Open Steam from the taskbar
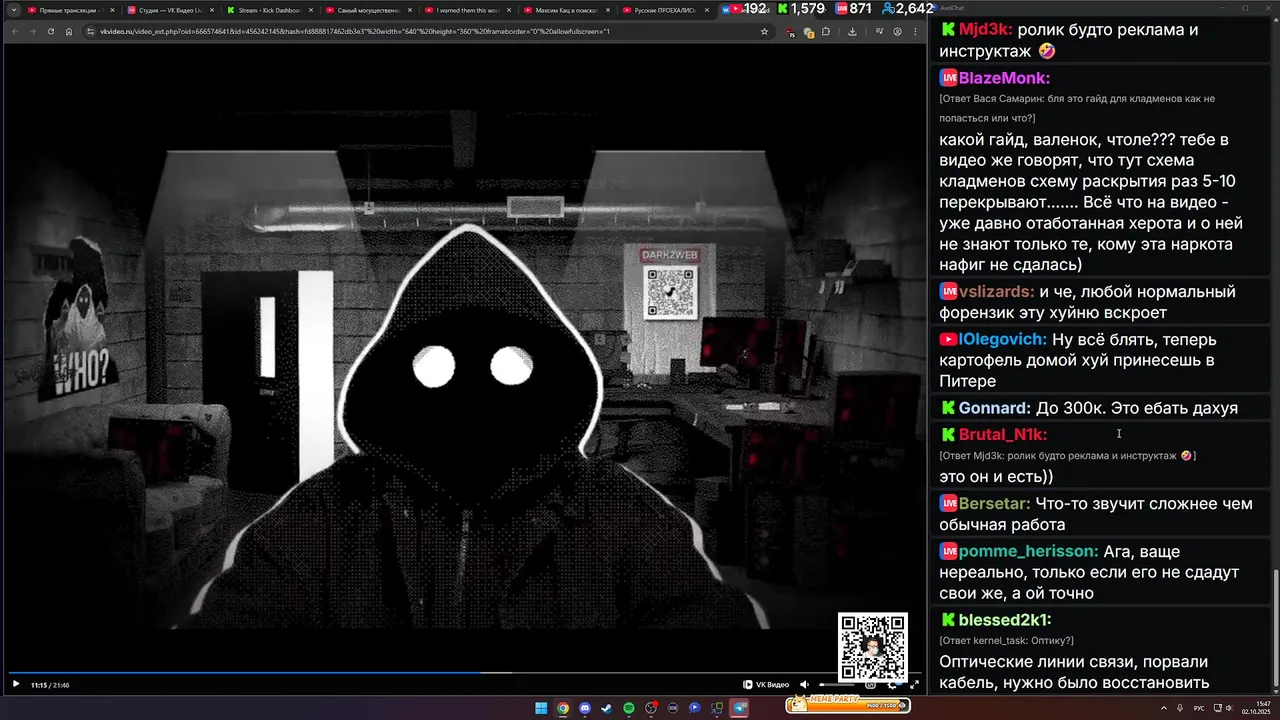Image resolution: width=1280 pixels, height=720 pixels. pyautogui.click(x=607, y=708)
